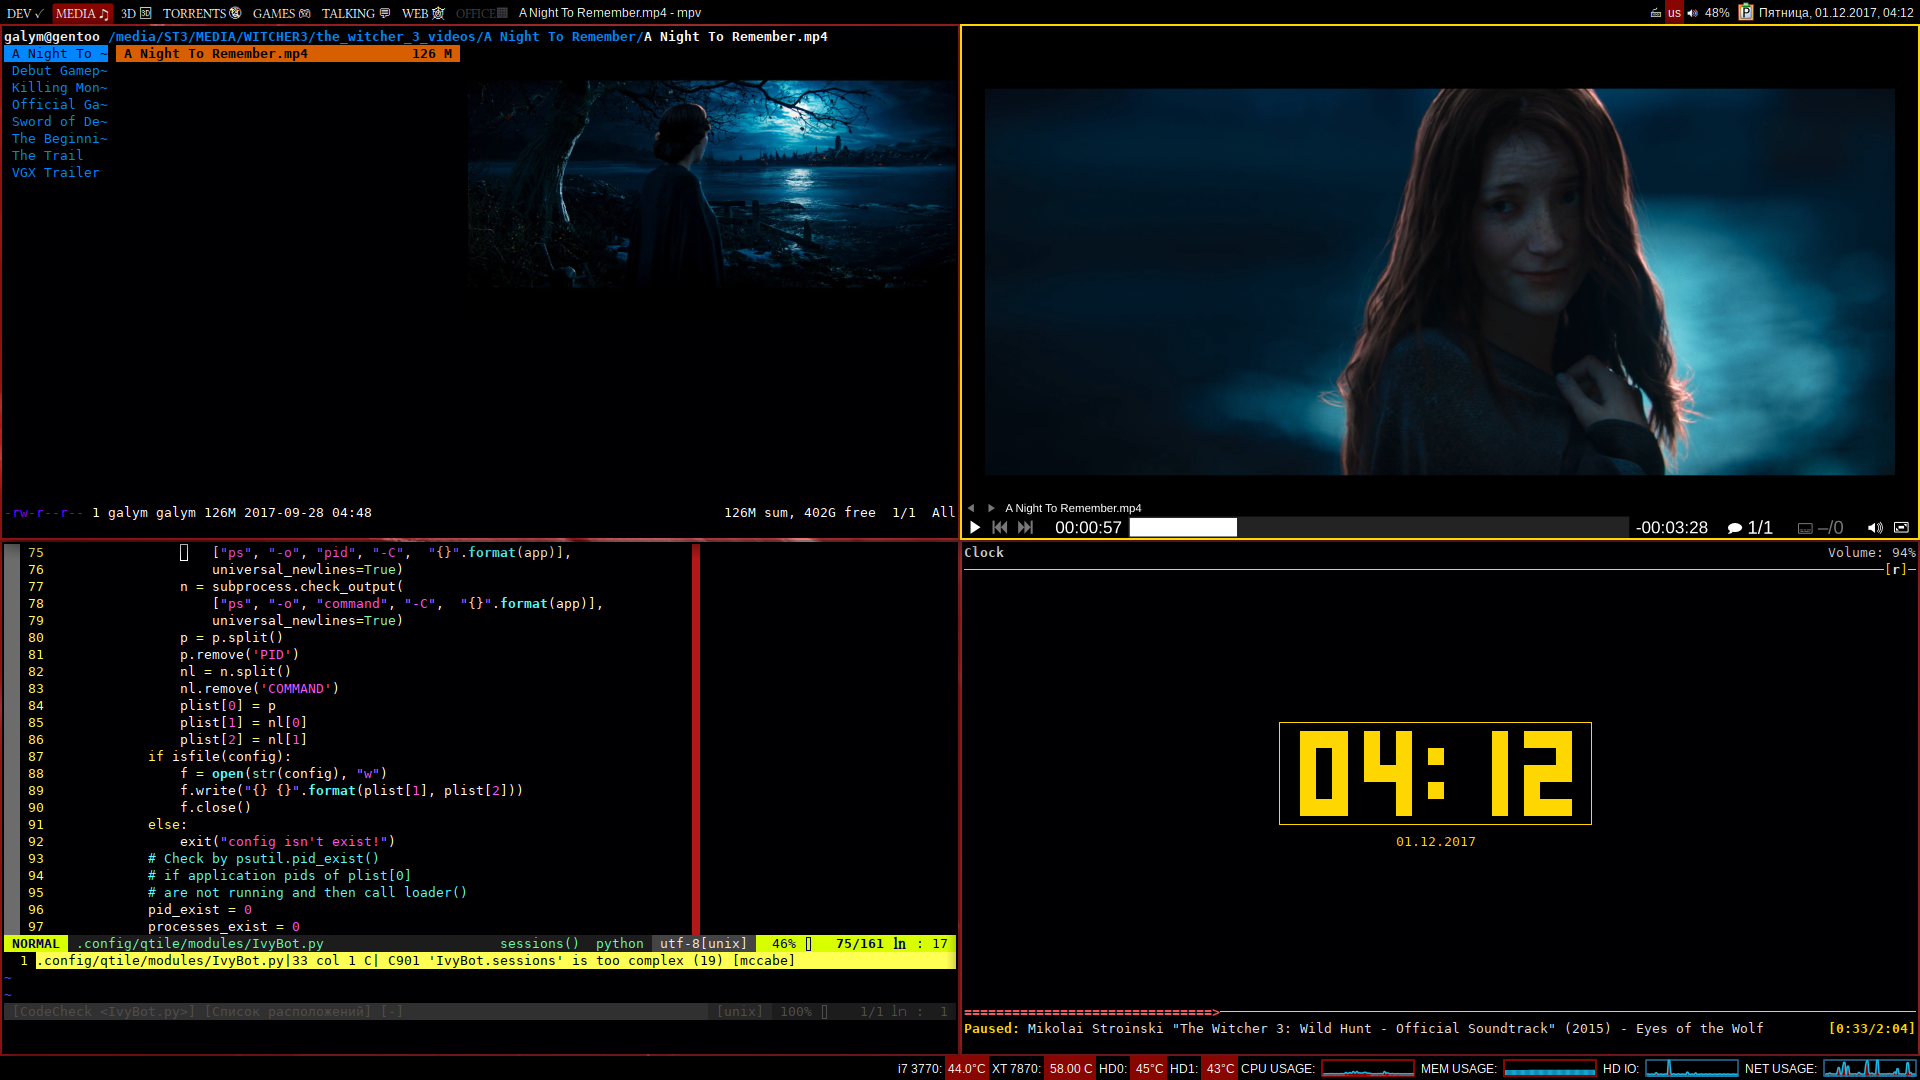Select 'A Night To~' folder in ranger
The height and width of the screenshot is (1080, 1920).
coord(56,54)
